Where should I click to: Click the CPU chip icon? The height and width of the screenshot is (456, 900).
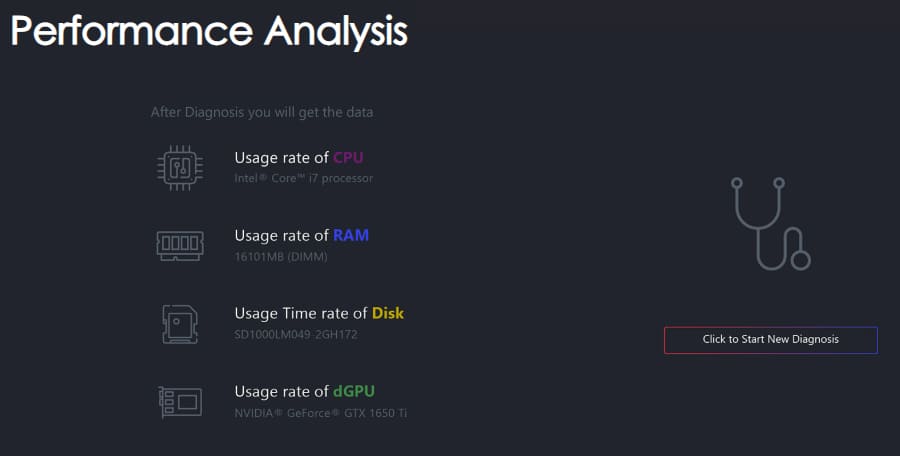tap(180, 166)
